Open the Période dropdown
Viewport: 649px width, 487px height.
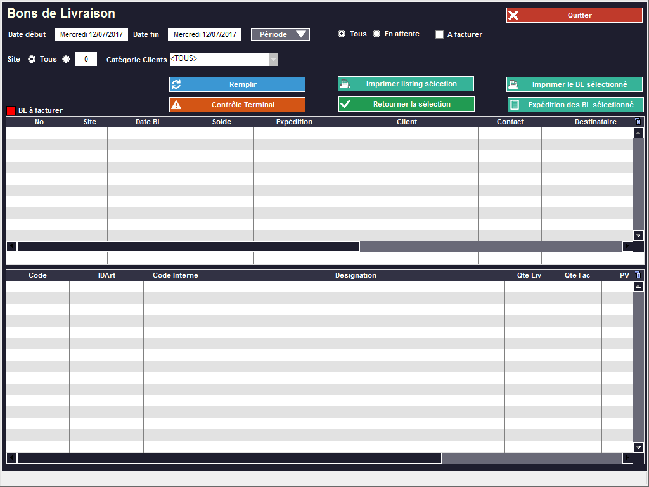[280, 34]
